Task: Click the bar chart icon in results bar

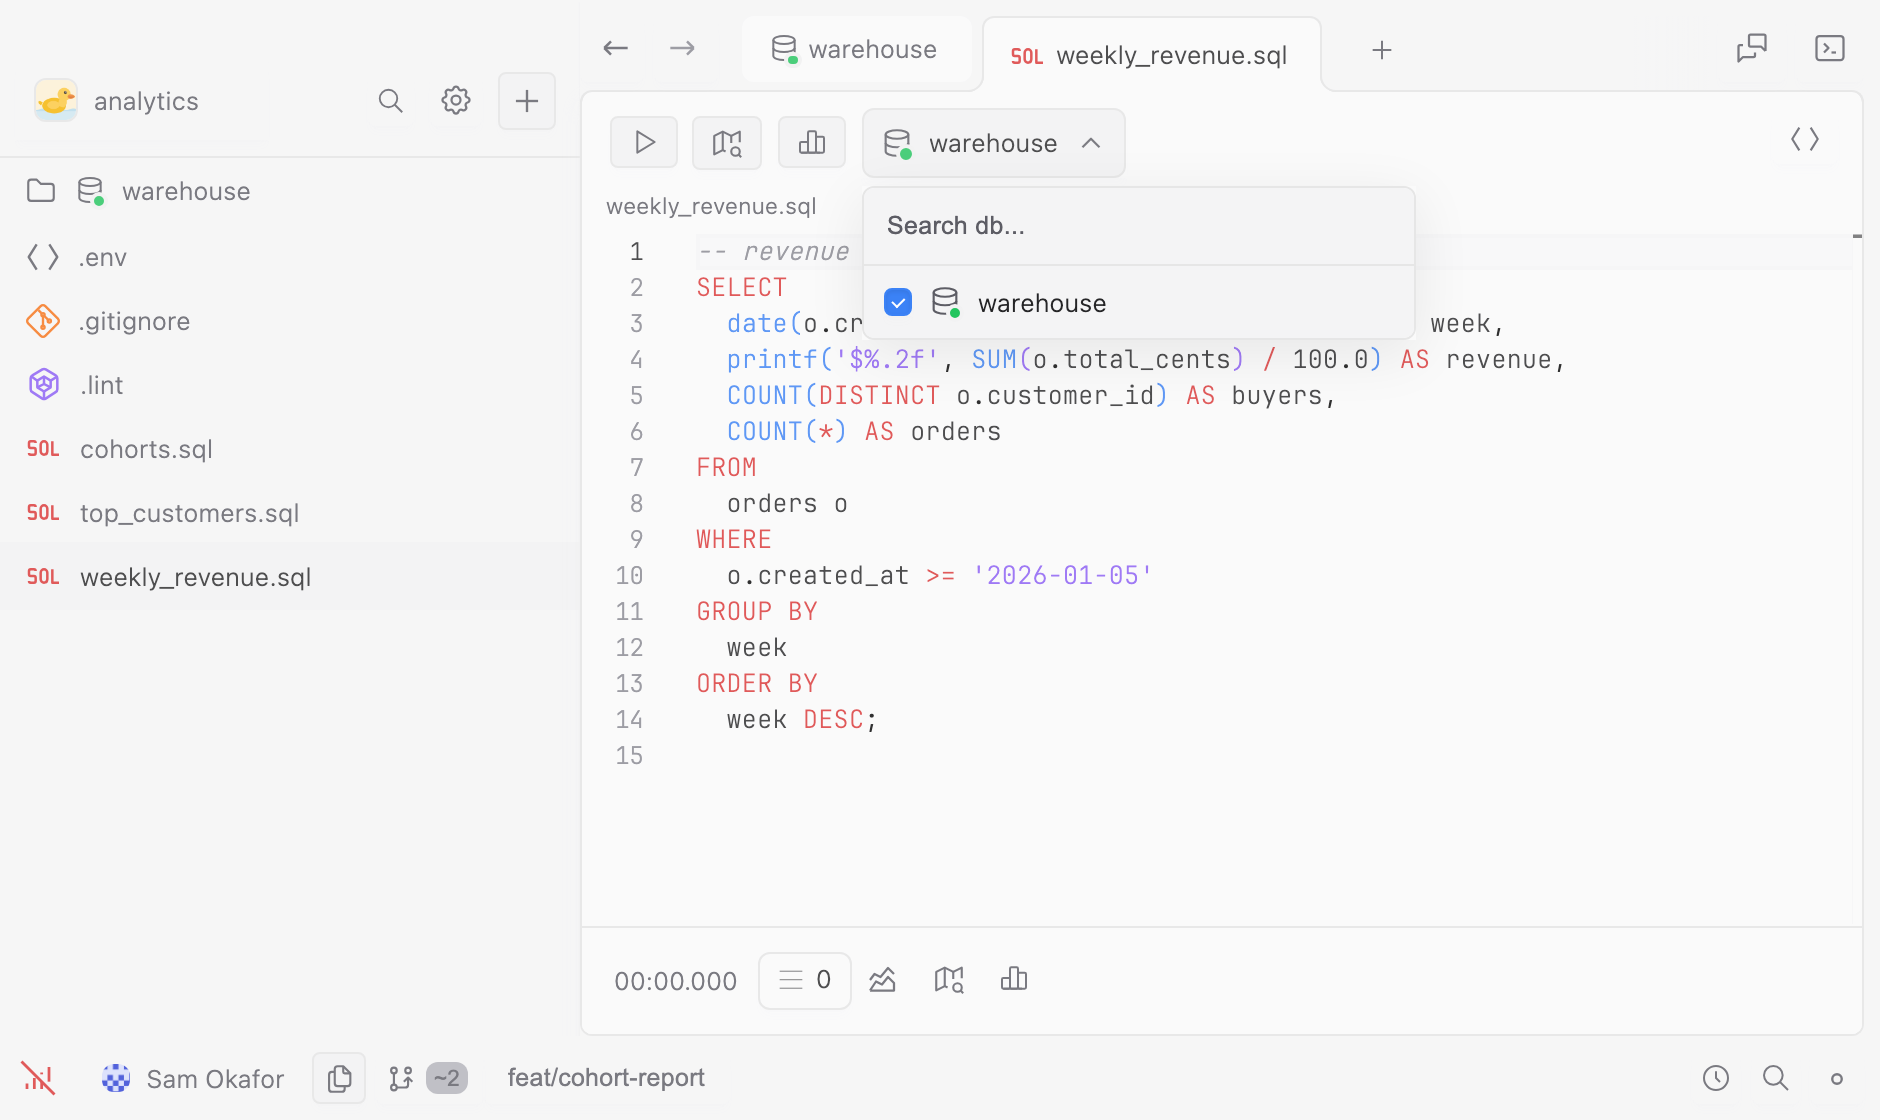Action: (x=1014, y=980)
